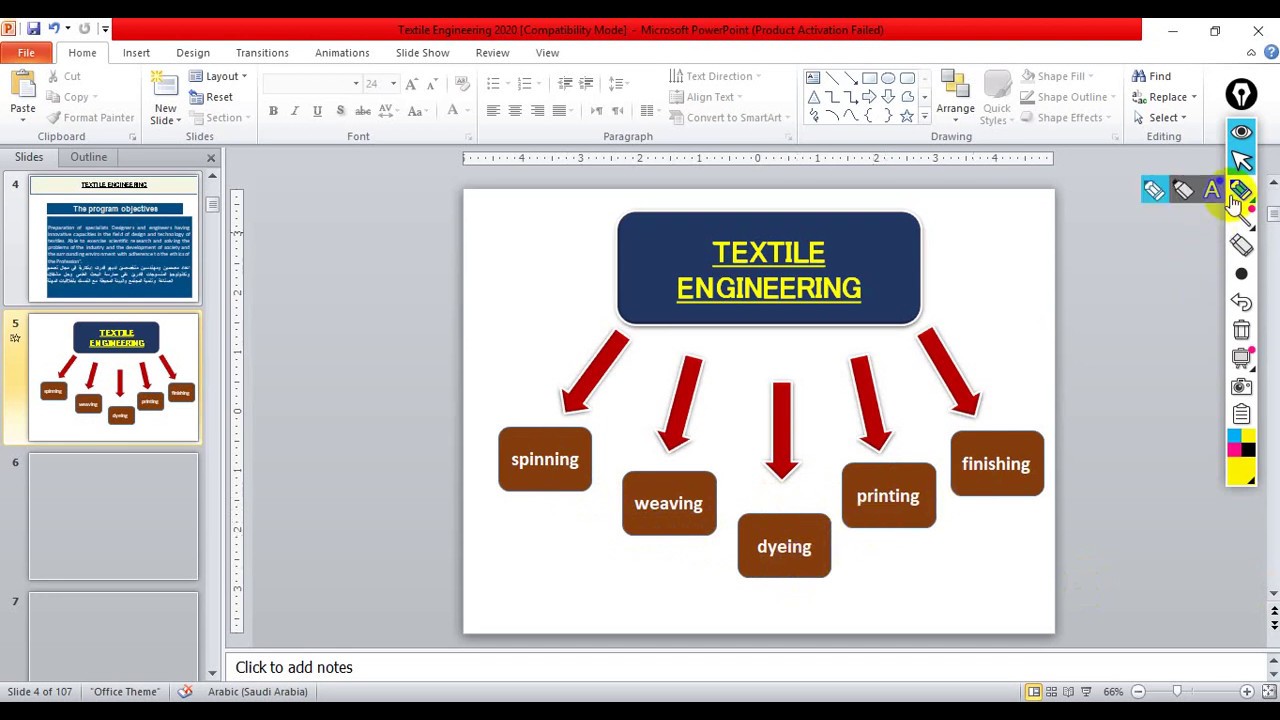Toggle Underline formatting

click(x=317, y=110)
